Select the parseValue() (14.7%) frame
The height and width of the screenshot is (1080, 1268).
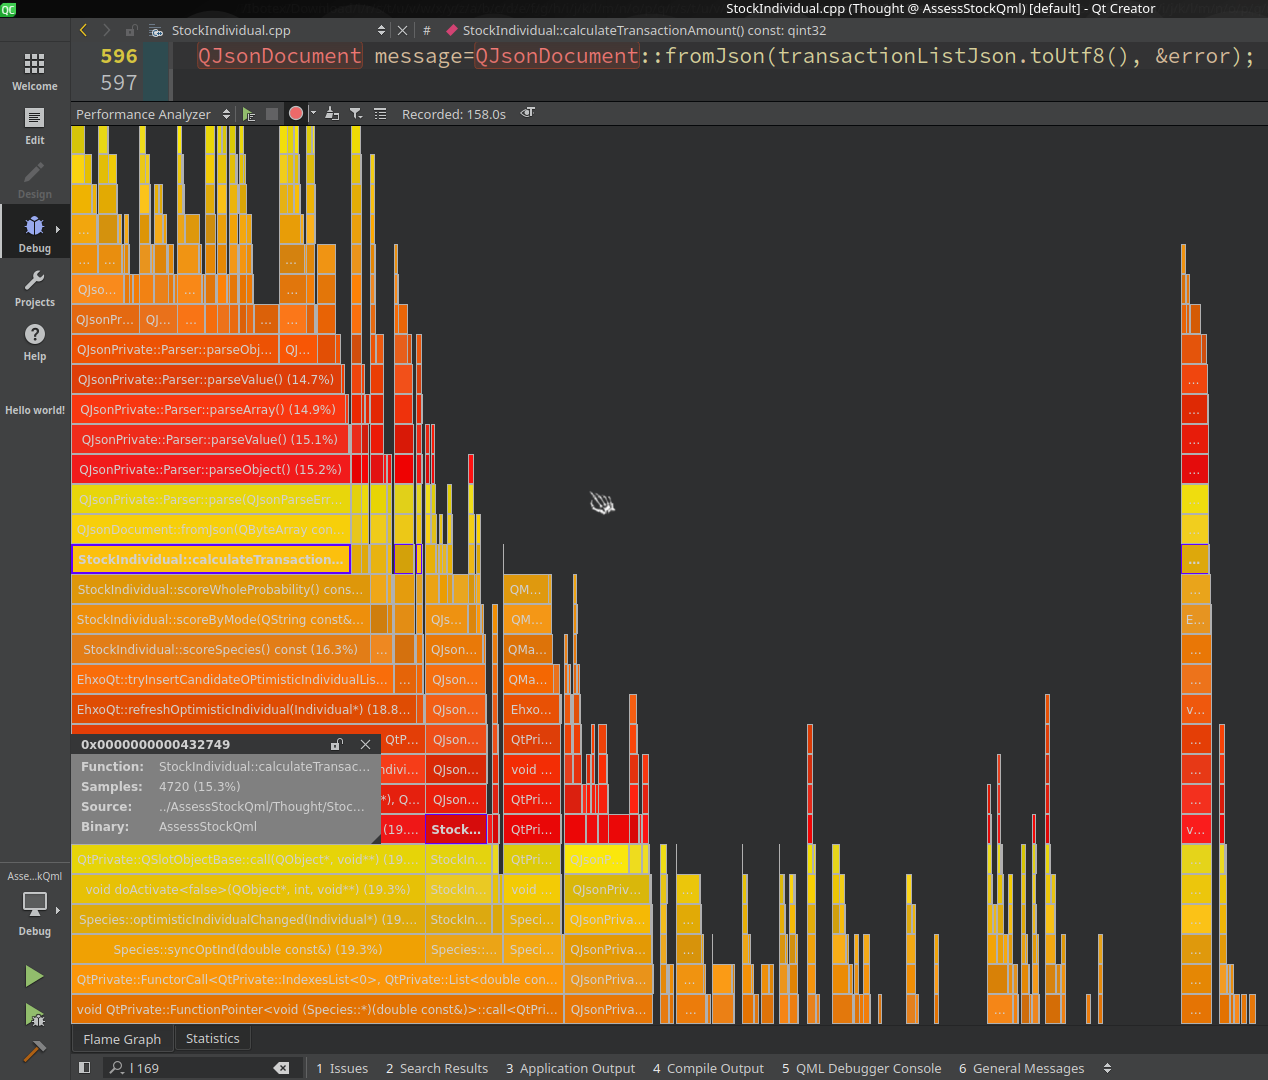click(208, 379)
